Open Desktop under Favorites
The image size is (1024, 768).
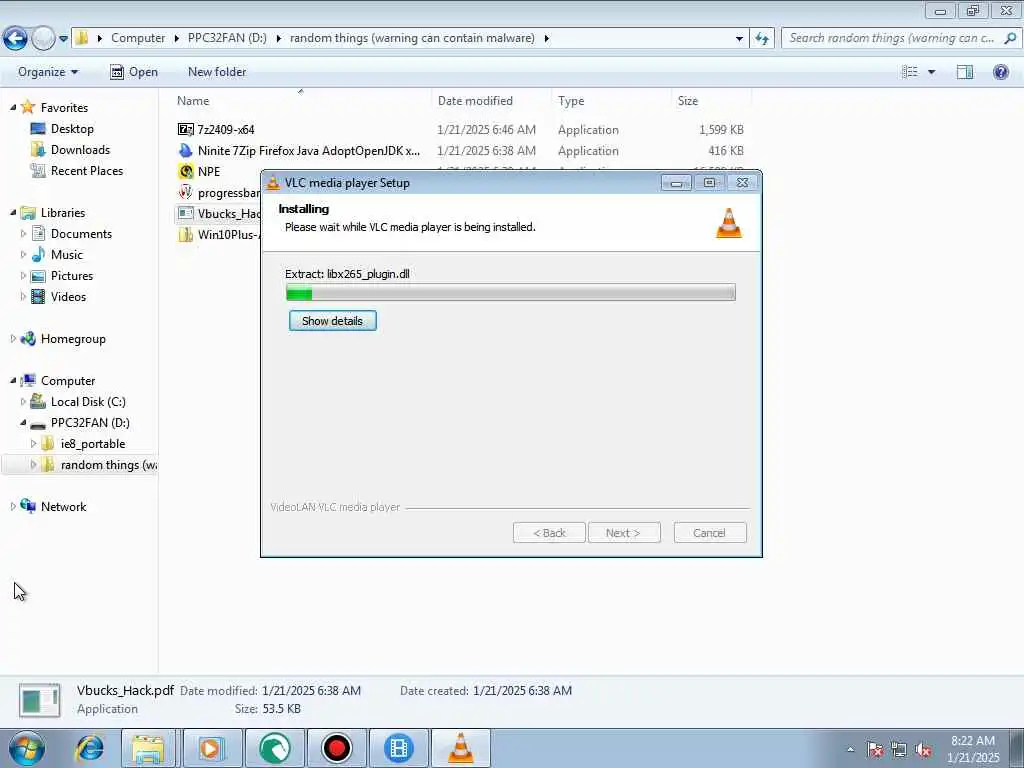coord(72,129)
